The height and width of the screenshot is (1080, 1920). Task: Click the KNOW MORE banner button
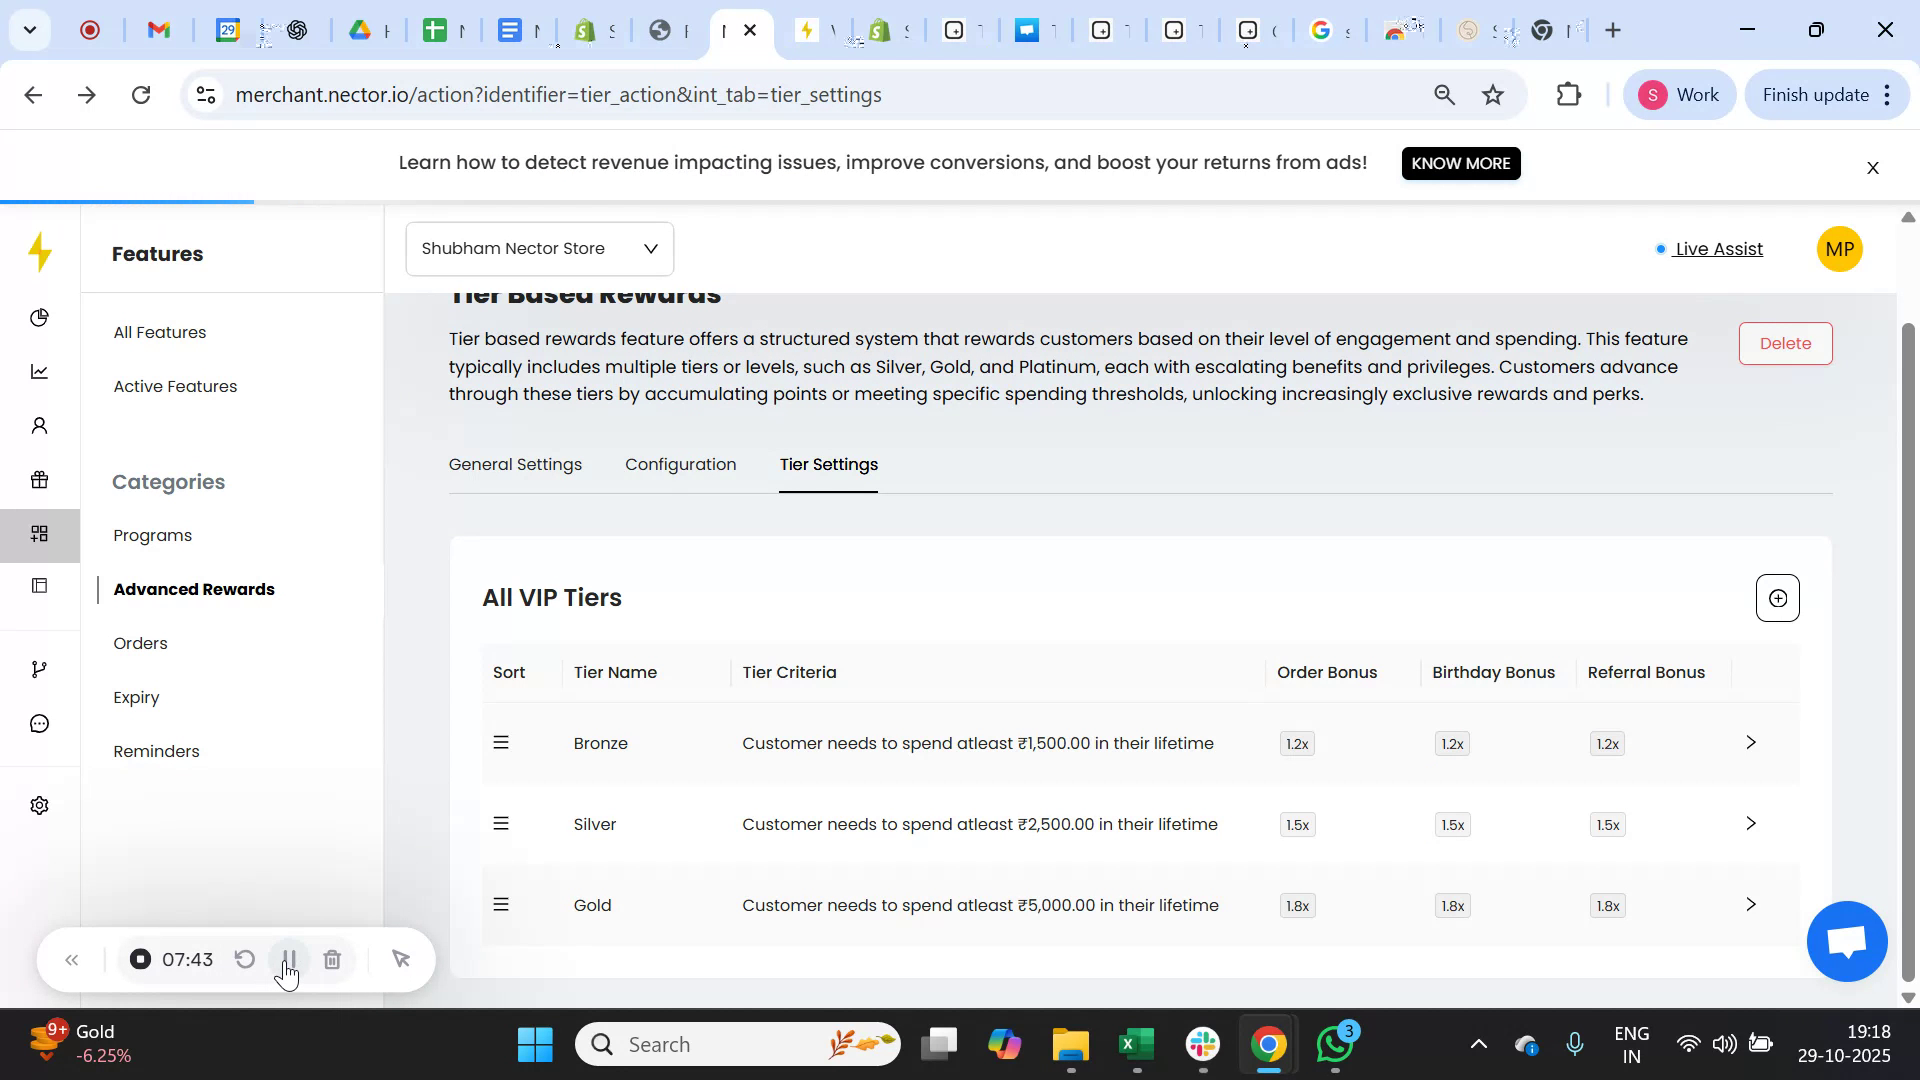pos(1461,163)
